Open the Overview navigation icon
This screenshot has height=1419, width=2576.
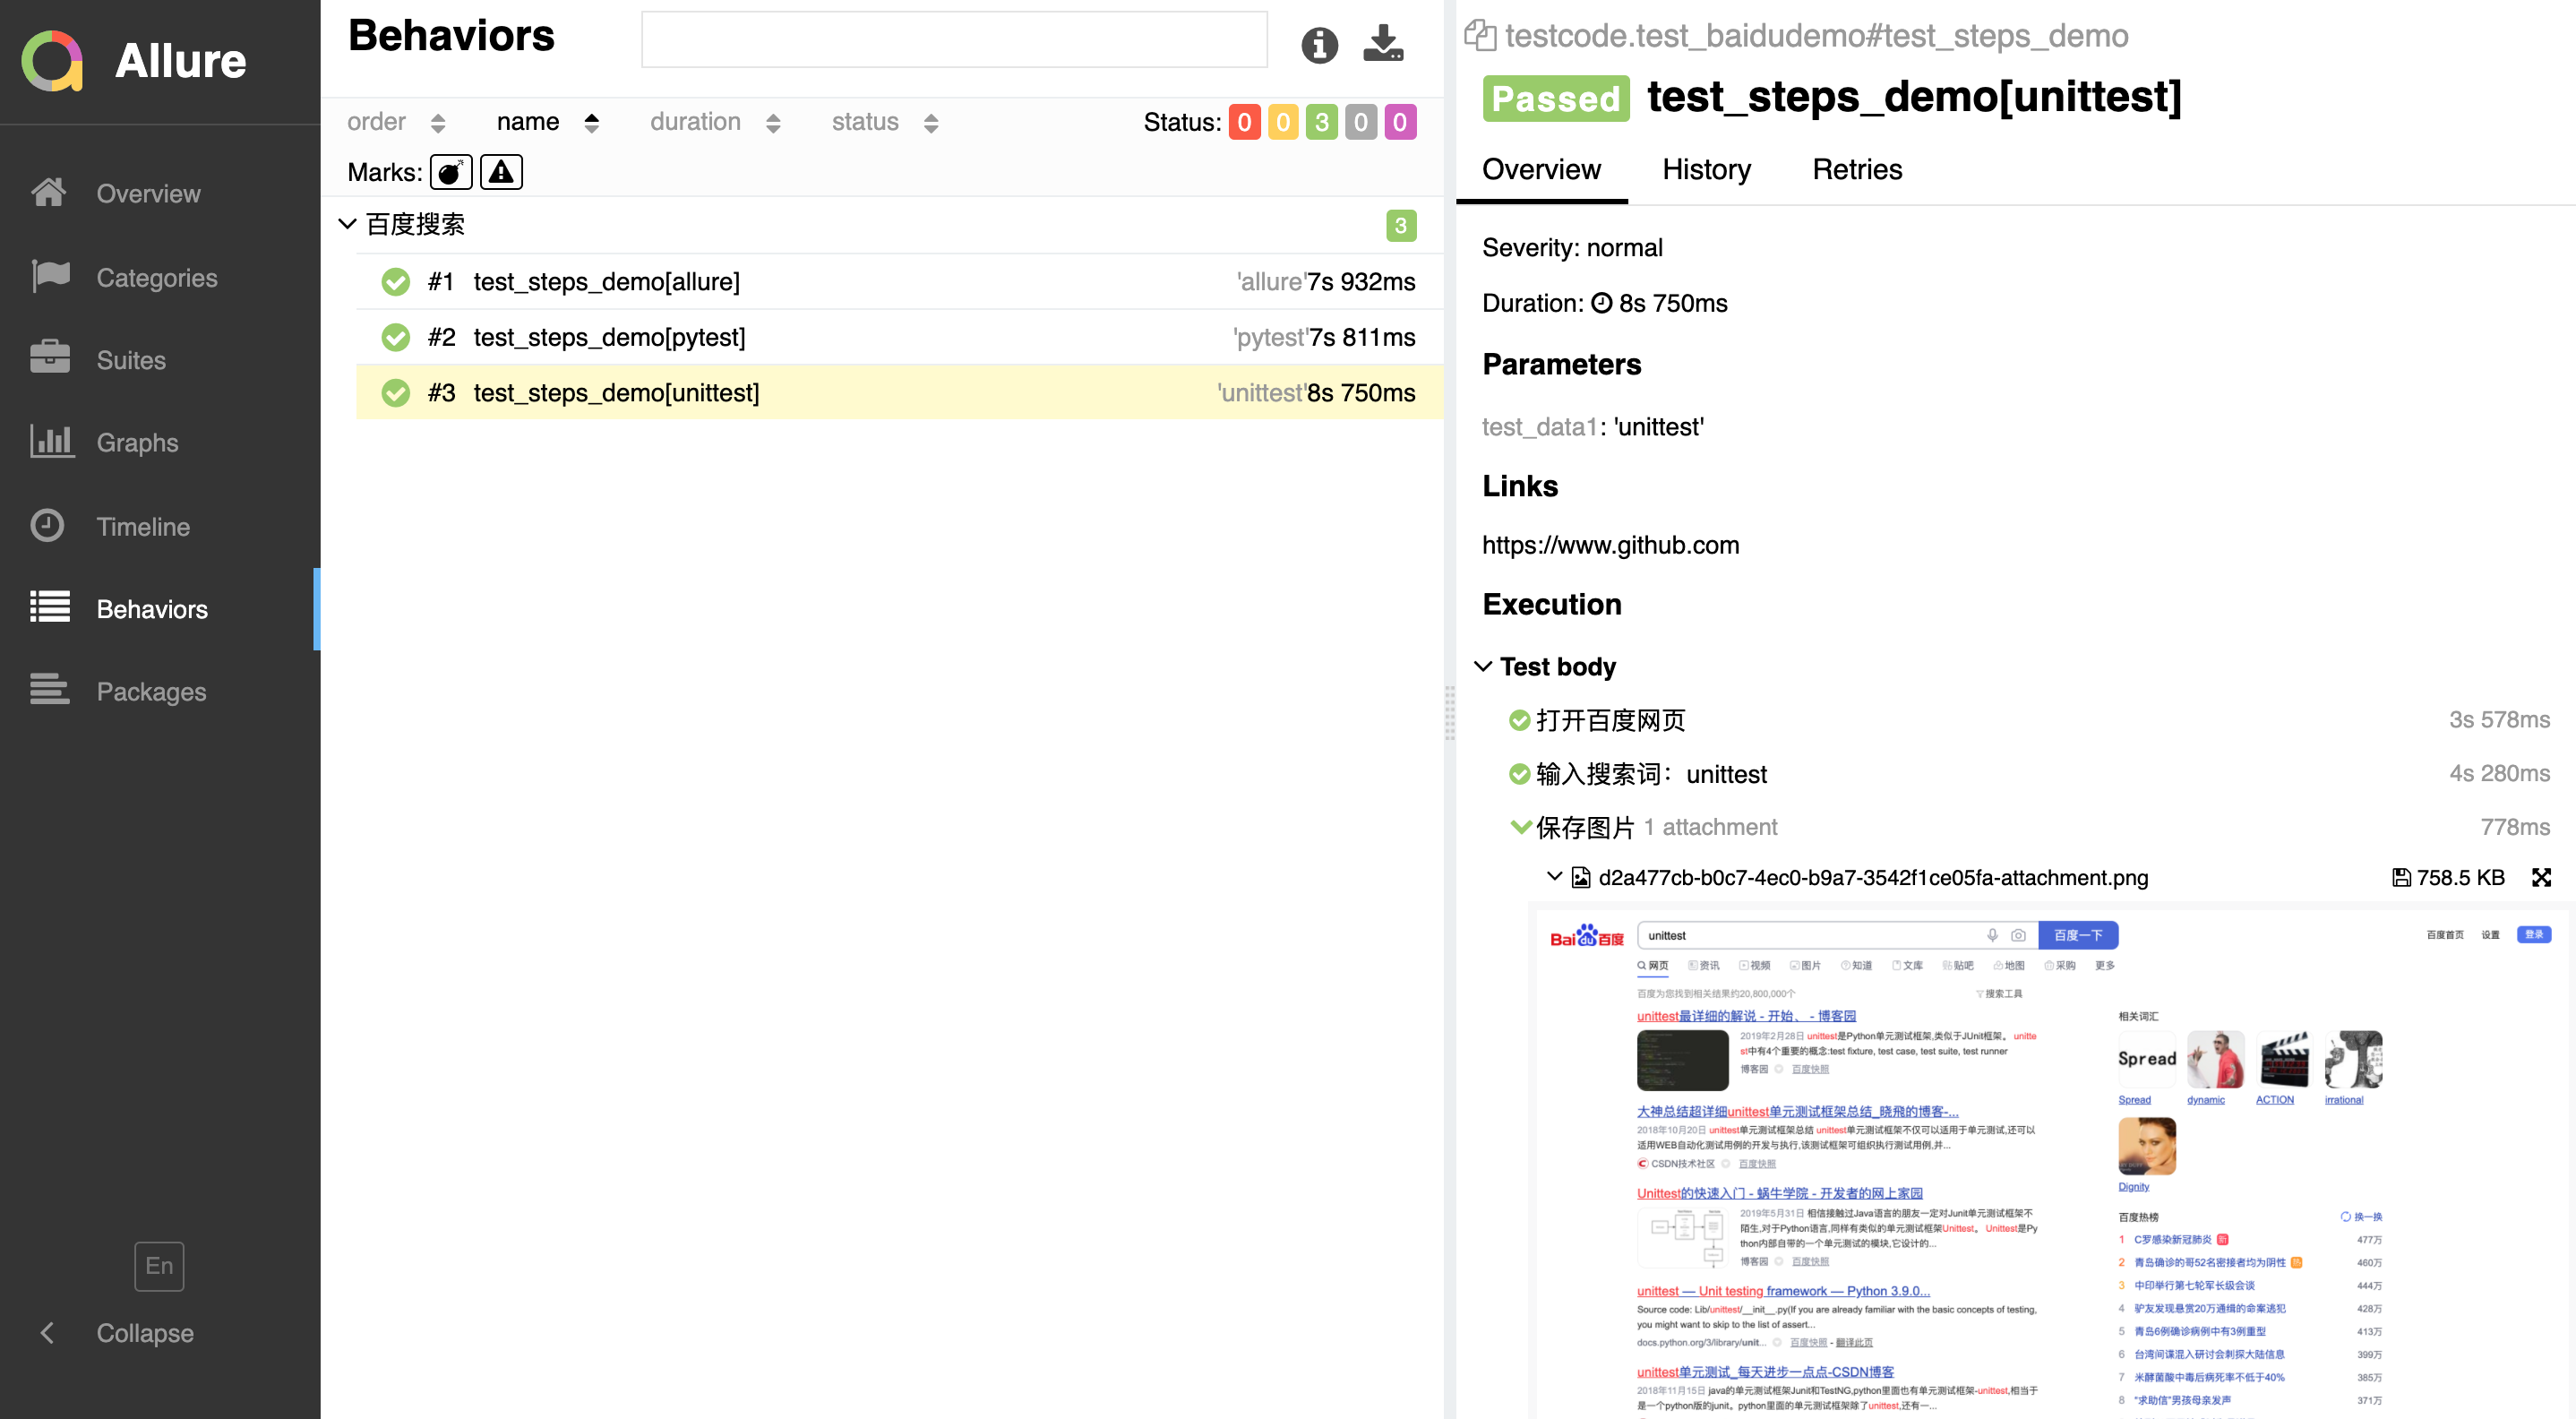pos(52,194)
